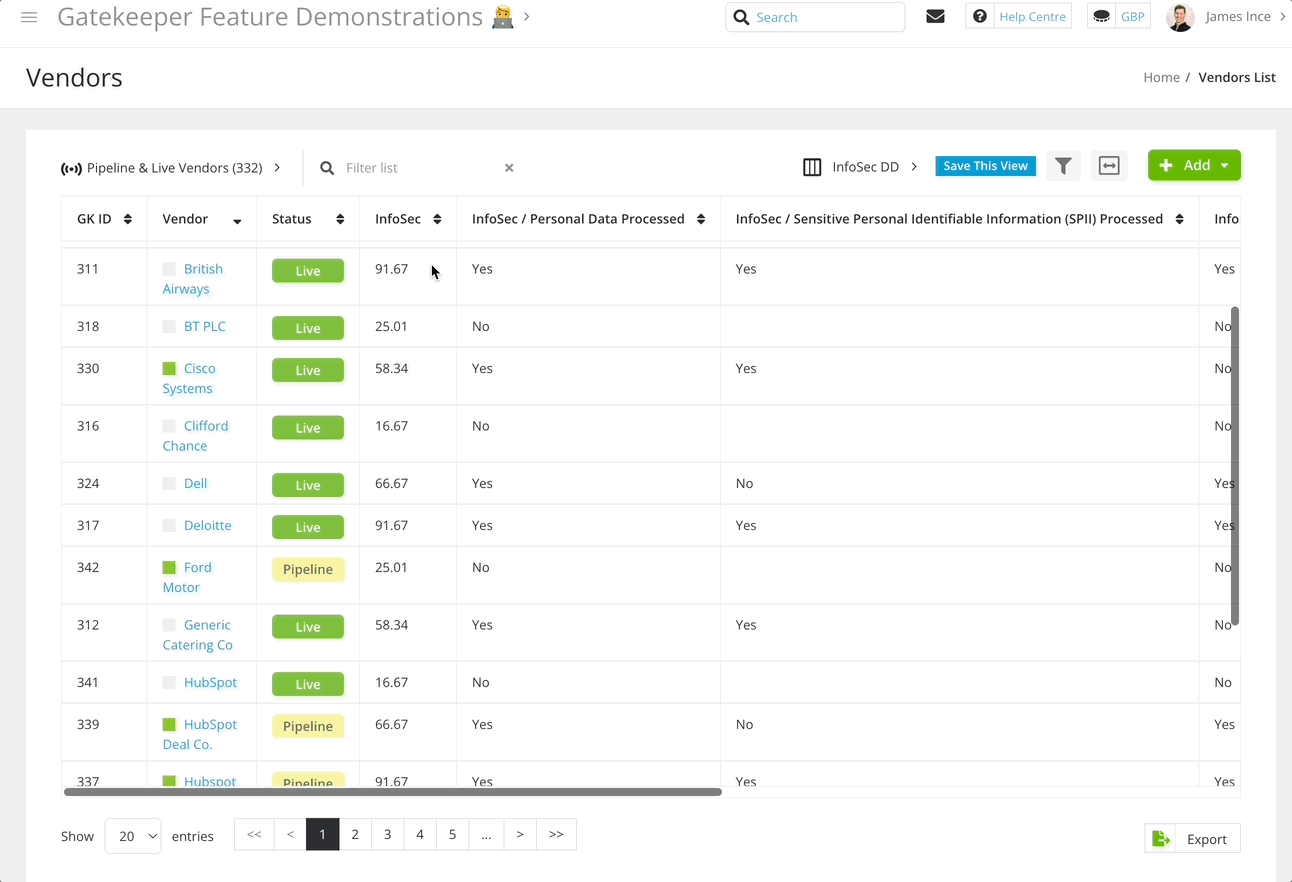Open messages via the envelope icon
This screenshot has height=882, width=1292.
(935, 15)
